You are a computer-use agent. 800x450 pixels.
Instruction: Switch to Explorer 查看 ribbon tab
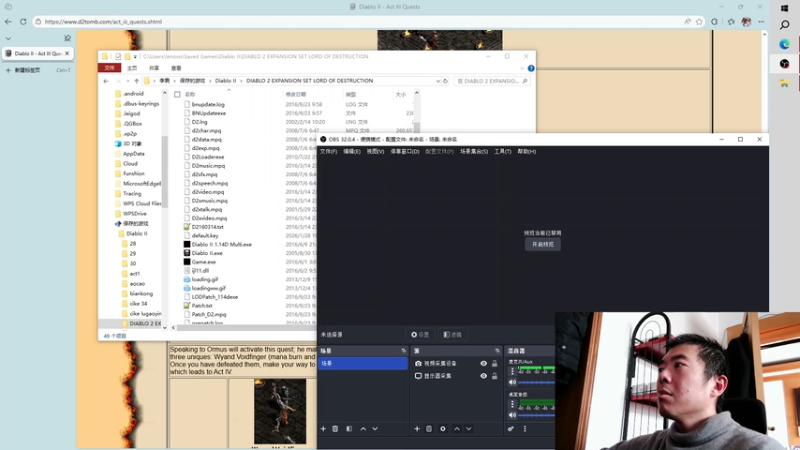tap(176, 68)
